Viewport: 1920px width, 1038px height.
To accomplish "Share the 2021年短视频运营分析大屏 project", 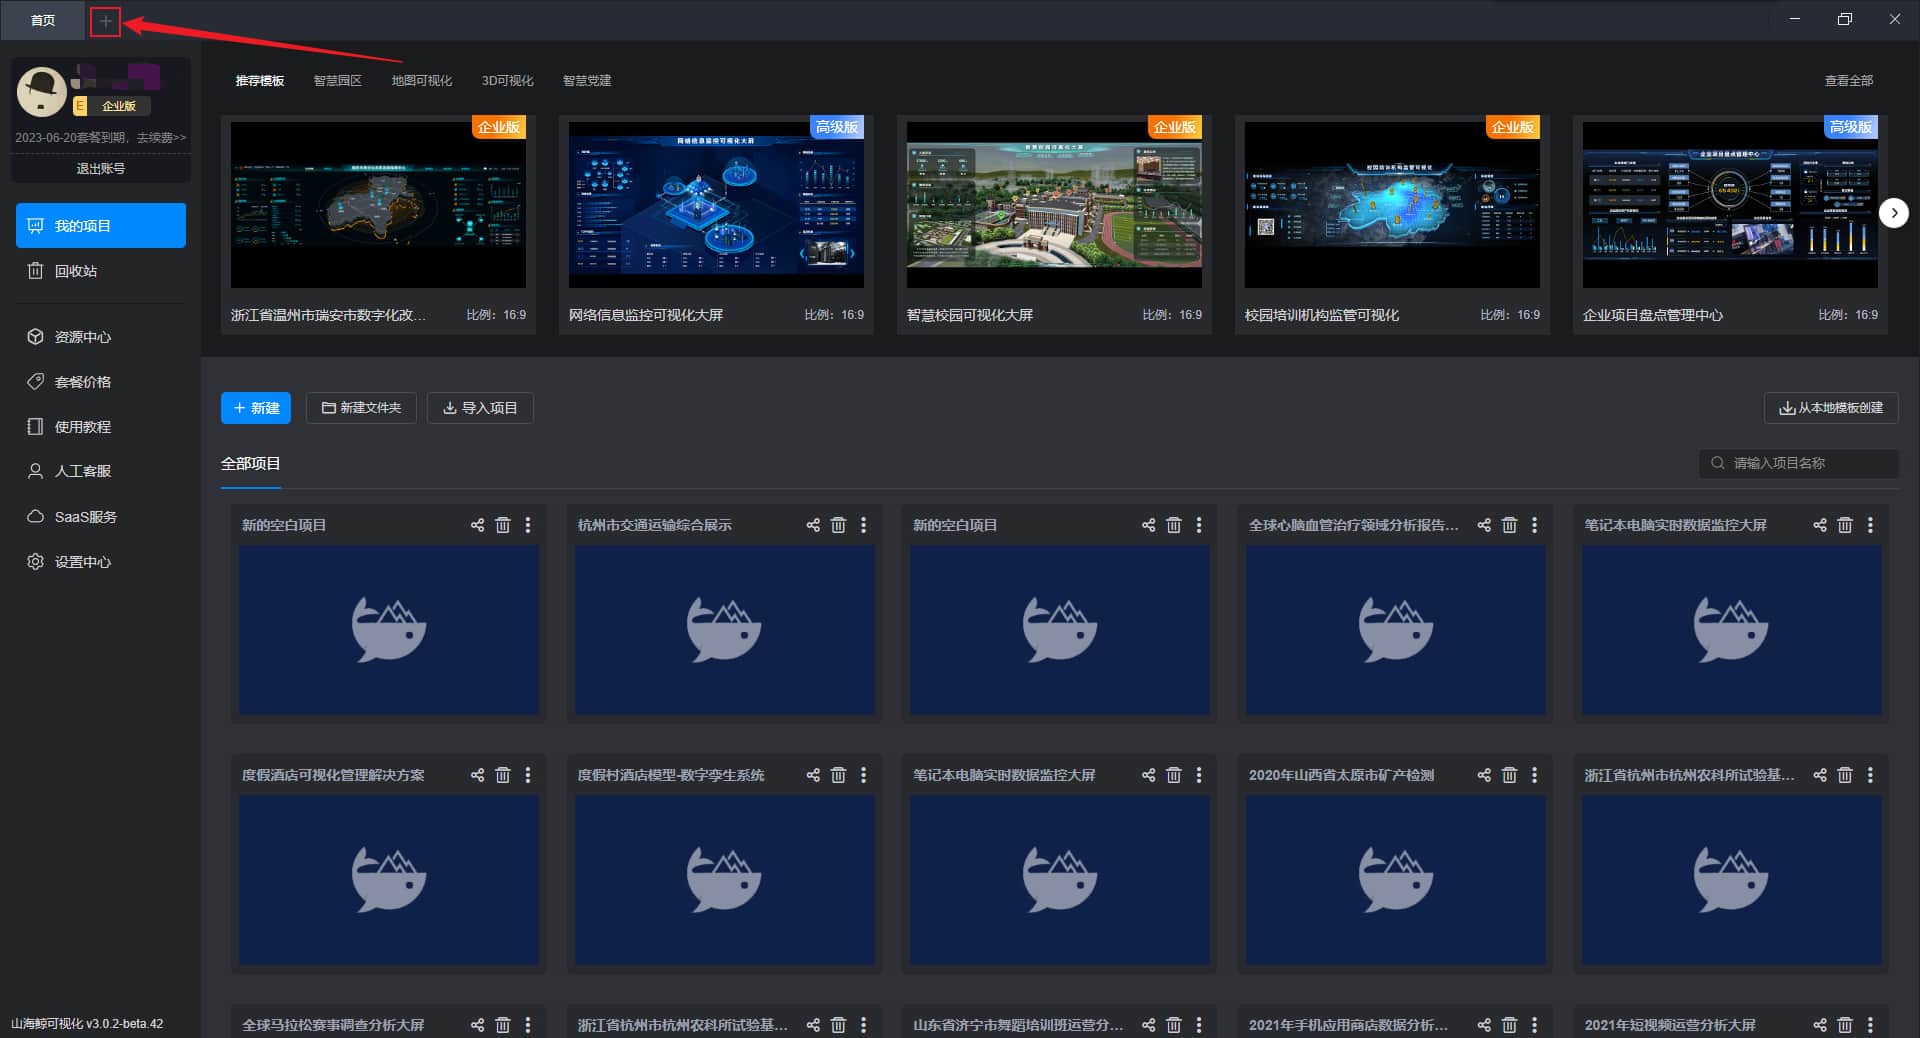I will [1820, 1025].
